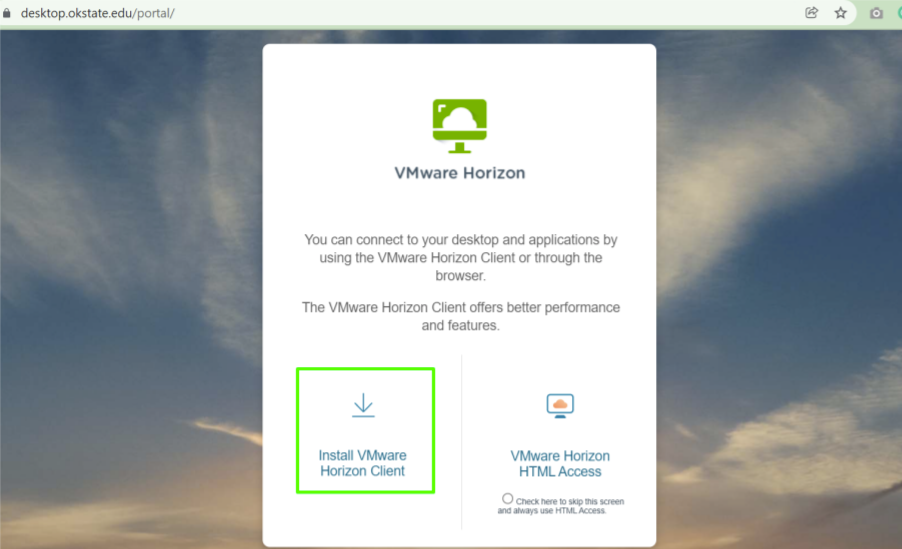Screen dimensions: 902x549
Task: Click the lock icon beside the URL
Action: [x=6, y=13]
